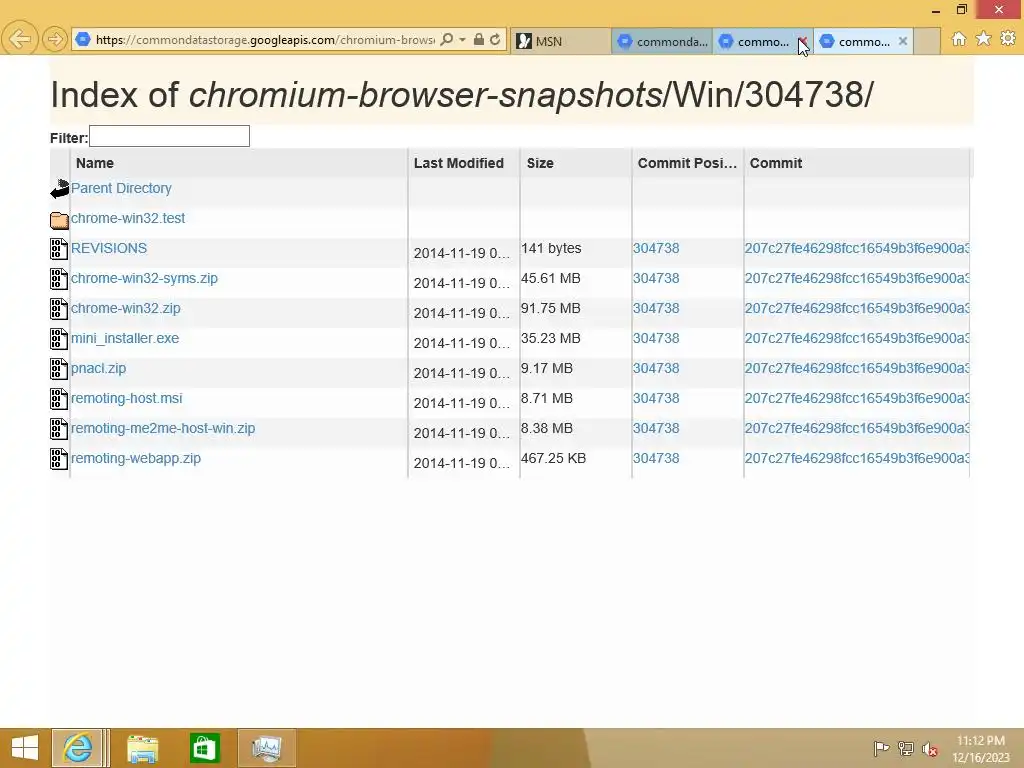The height and width of the screenshot is (768, 1024).
Task: Close the last 'commo...' tab
Action: click(x=903, y=41)
